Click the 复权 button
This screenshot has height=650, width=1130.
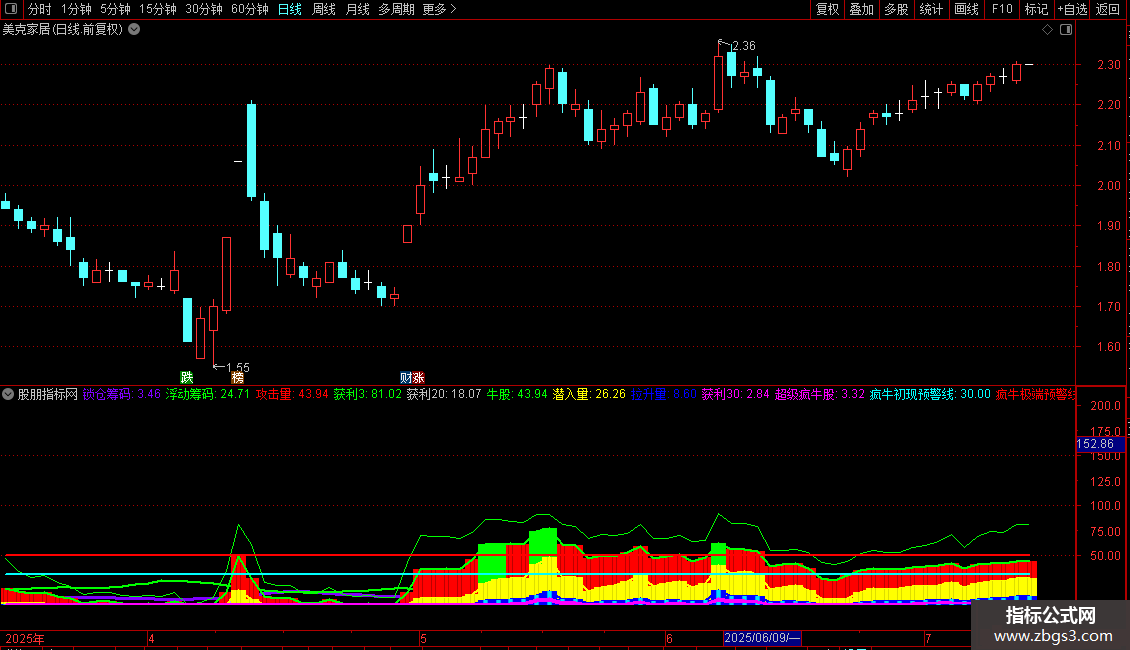click(x=827, y=9)
